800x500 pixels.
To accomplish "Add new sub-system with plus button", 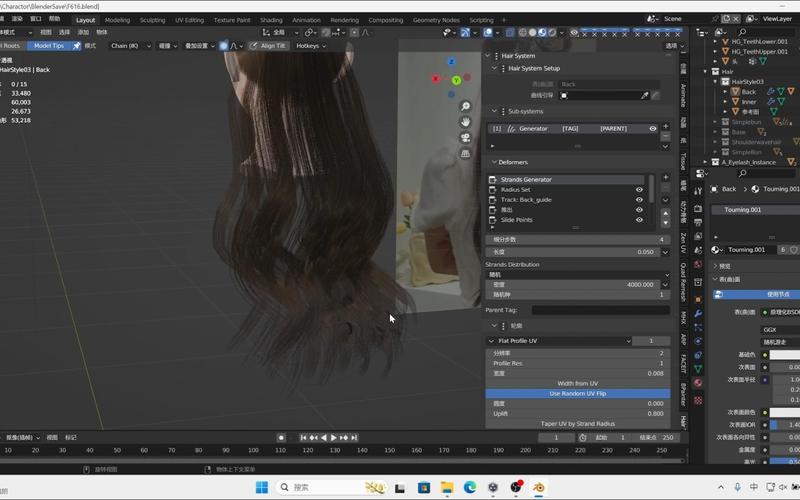I will point(665,126).
